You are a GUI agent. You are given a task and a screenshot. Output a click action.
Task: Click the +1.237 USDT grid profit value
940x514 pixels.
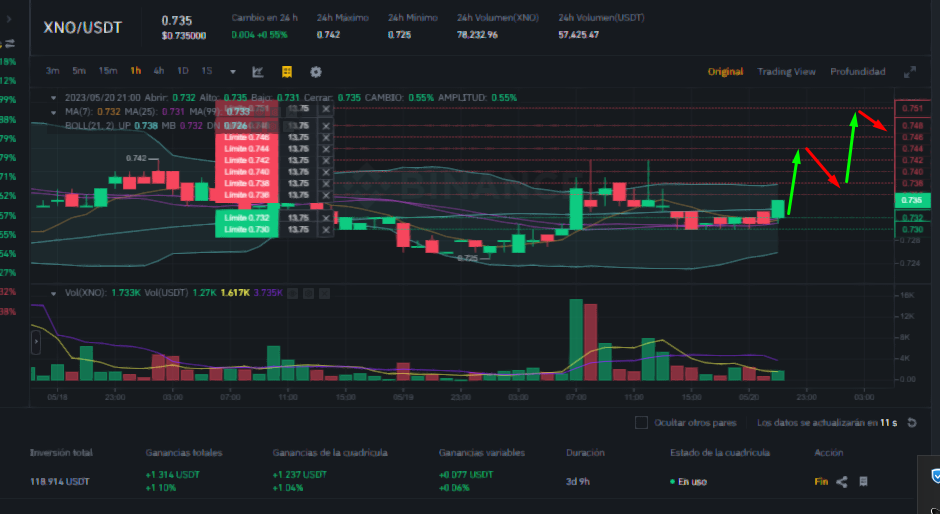coord(300,474)
